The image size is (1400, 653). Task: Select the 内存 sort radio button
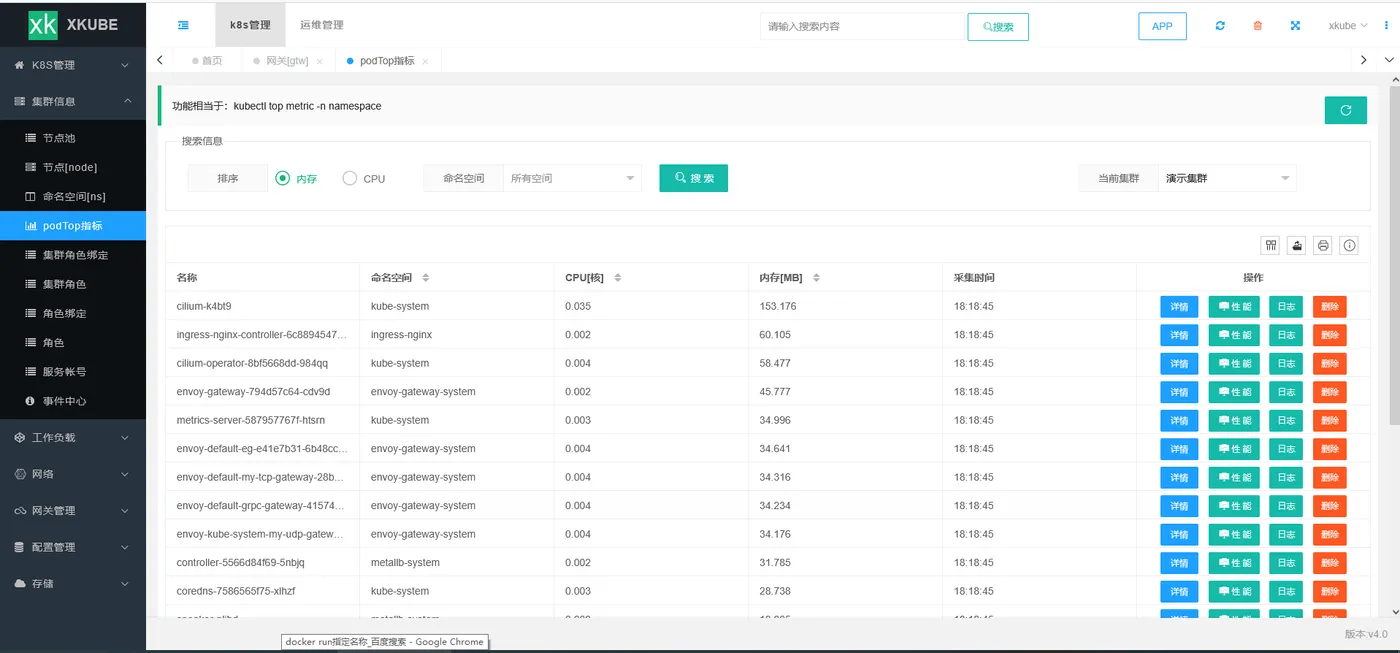pos(283,178)
